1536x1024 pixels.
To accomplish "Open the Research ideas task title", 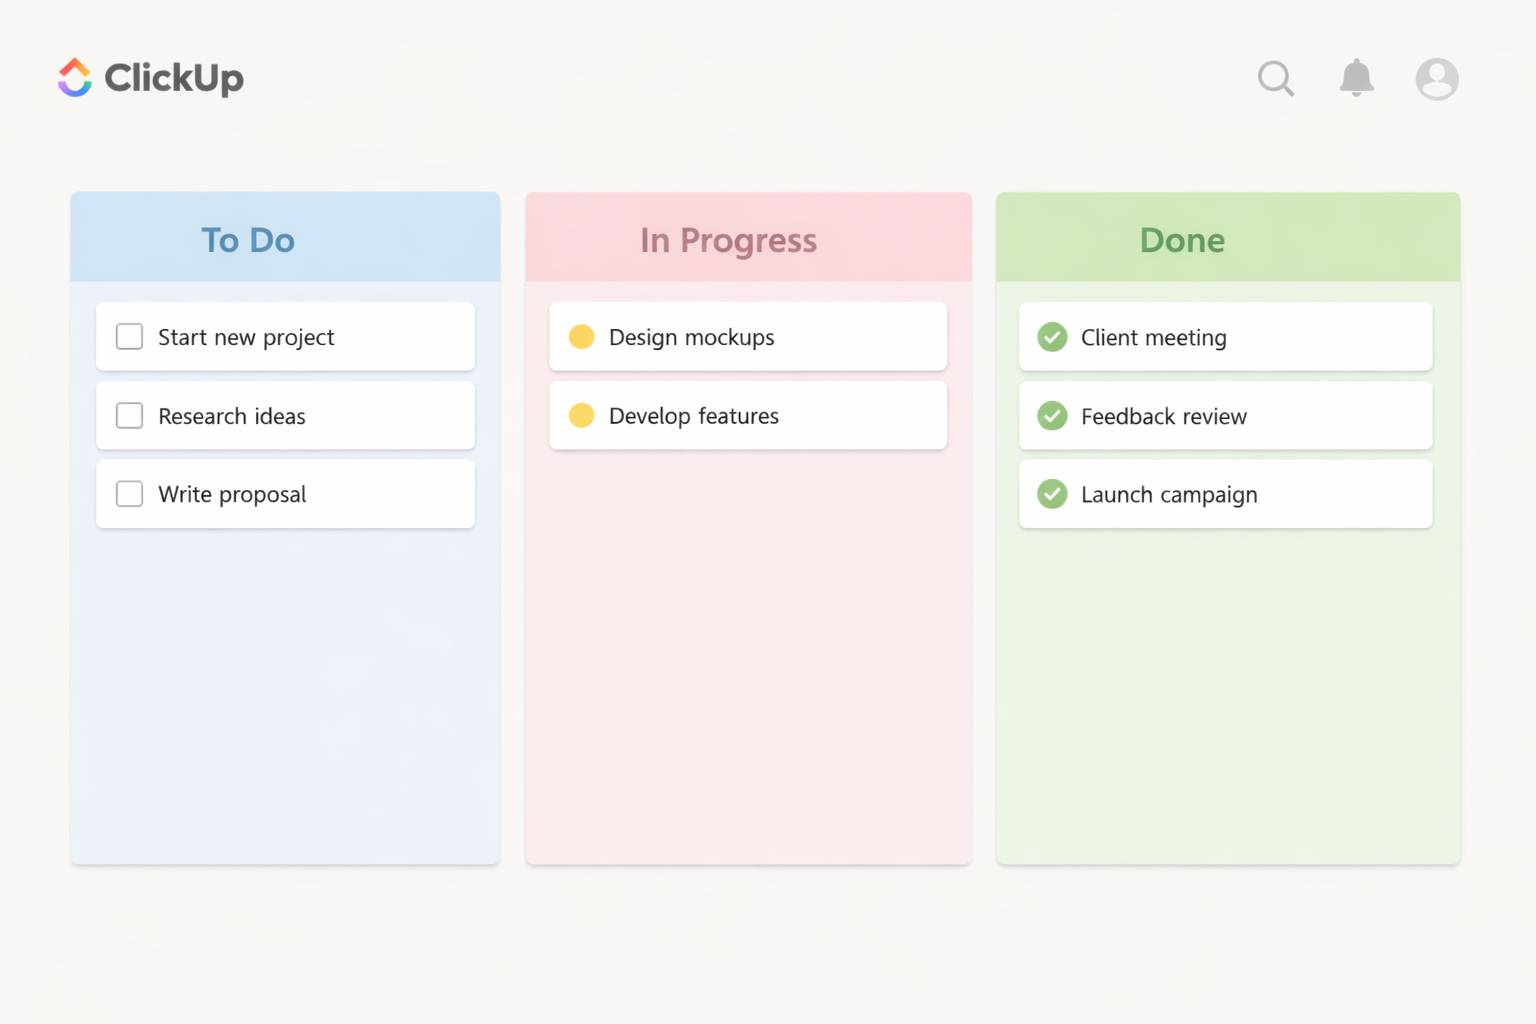I will (232, 416).
